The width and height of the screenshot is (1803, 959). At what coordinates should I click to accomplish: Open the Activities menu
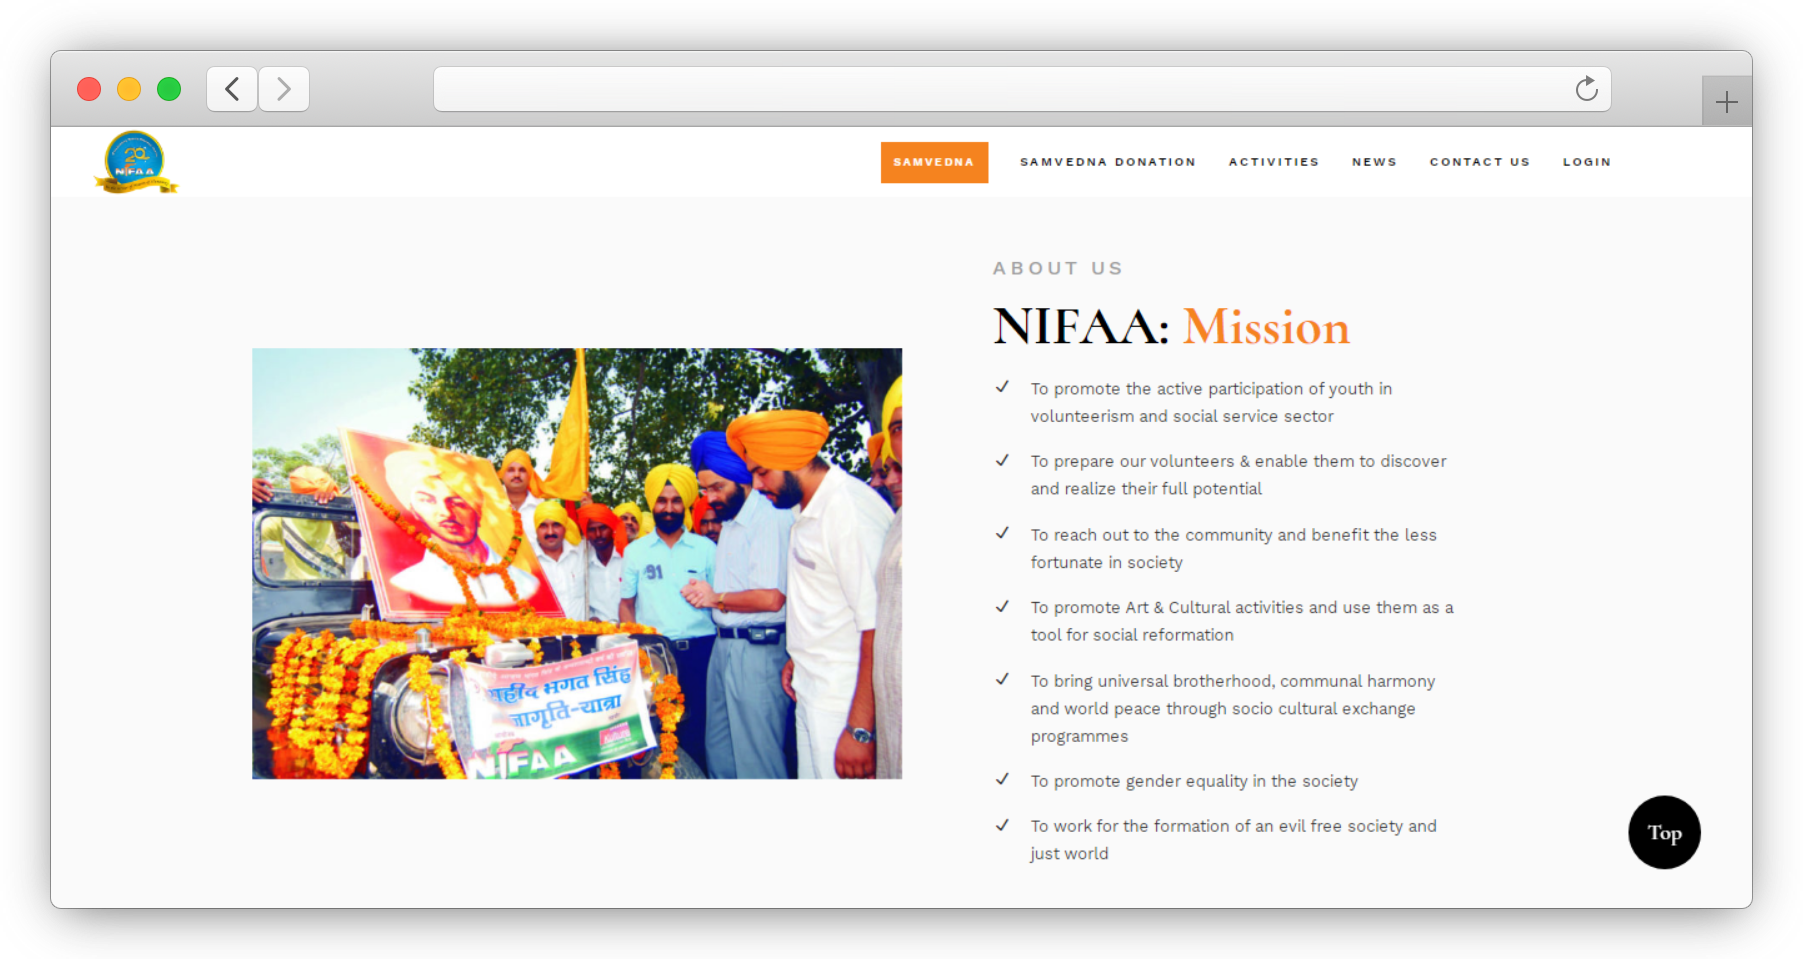(x=1273, y=162)
